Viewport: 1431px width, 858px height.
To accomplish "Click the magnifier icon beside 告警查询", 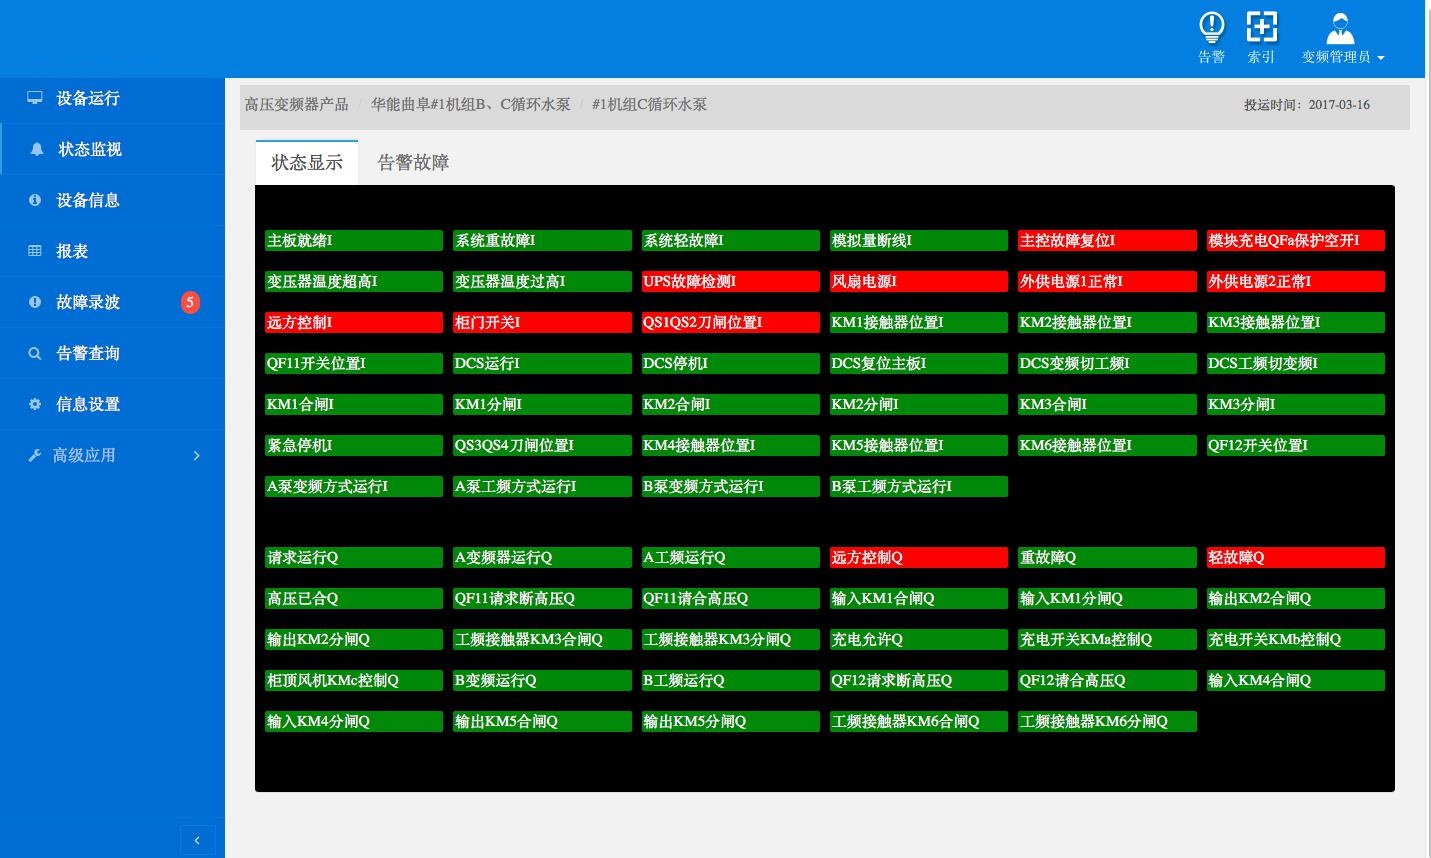I will click(35, 353).
